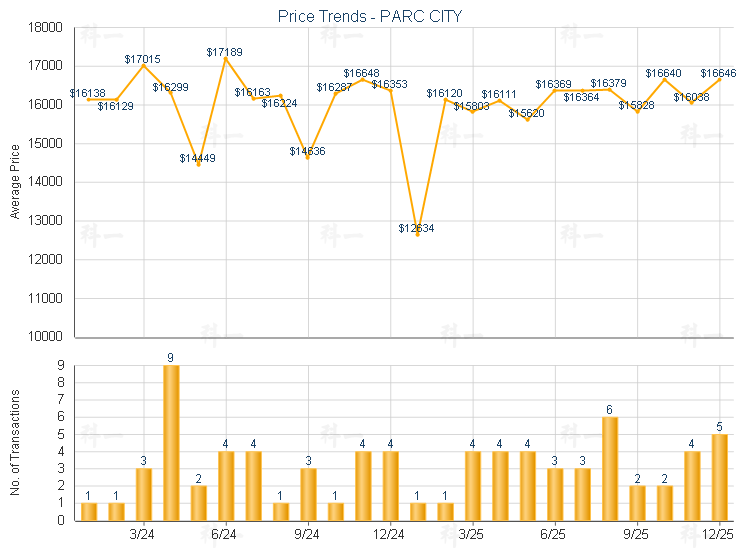
Task: Select the $17015 data point label
Action: pyautogui.click(x=142, y=59)
